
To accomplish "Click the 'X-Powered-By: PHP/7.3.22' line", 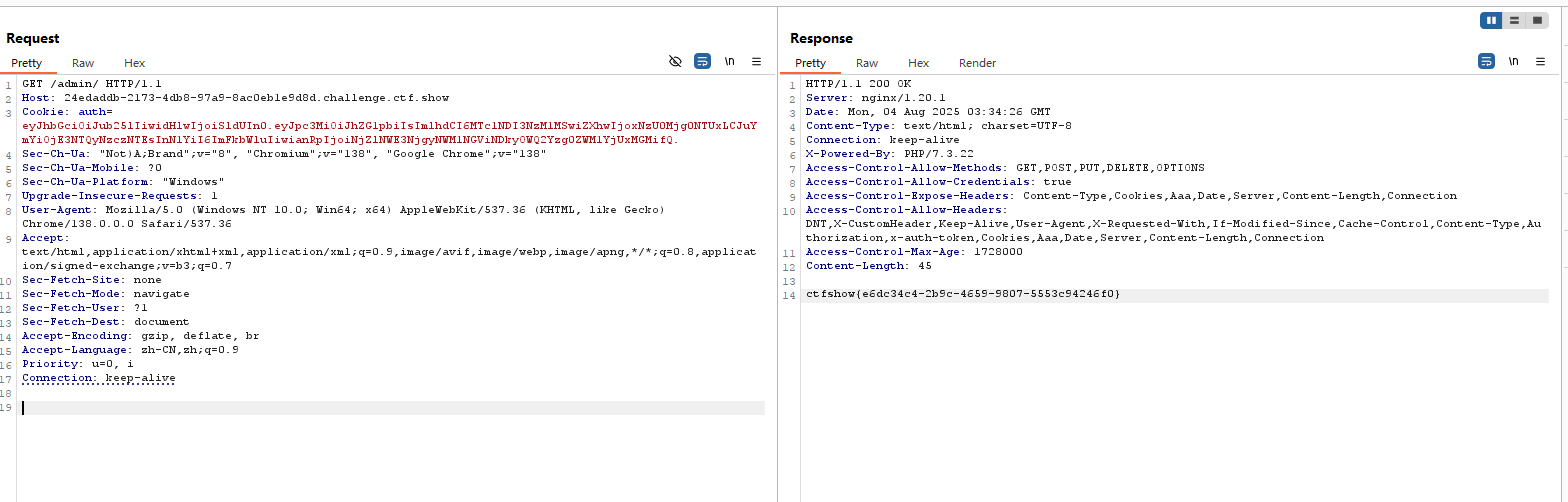I will click(889, 154).
